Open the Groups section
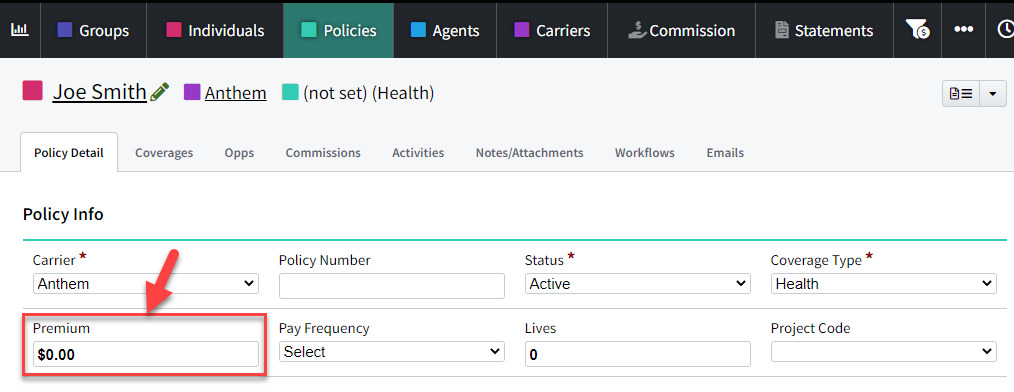Image resolution: width=1014 pixels, height=392 pixels. 94,30
